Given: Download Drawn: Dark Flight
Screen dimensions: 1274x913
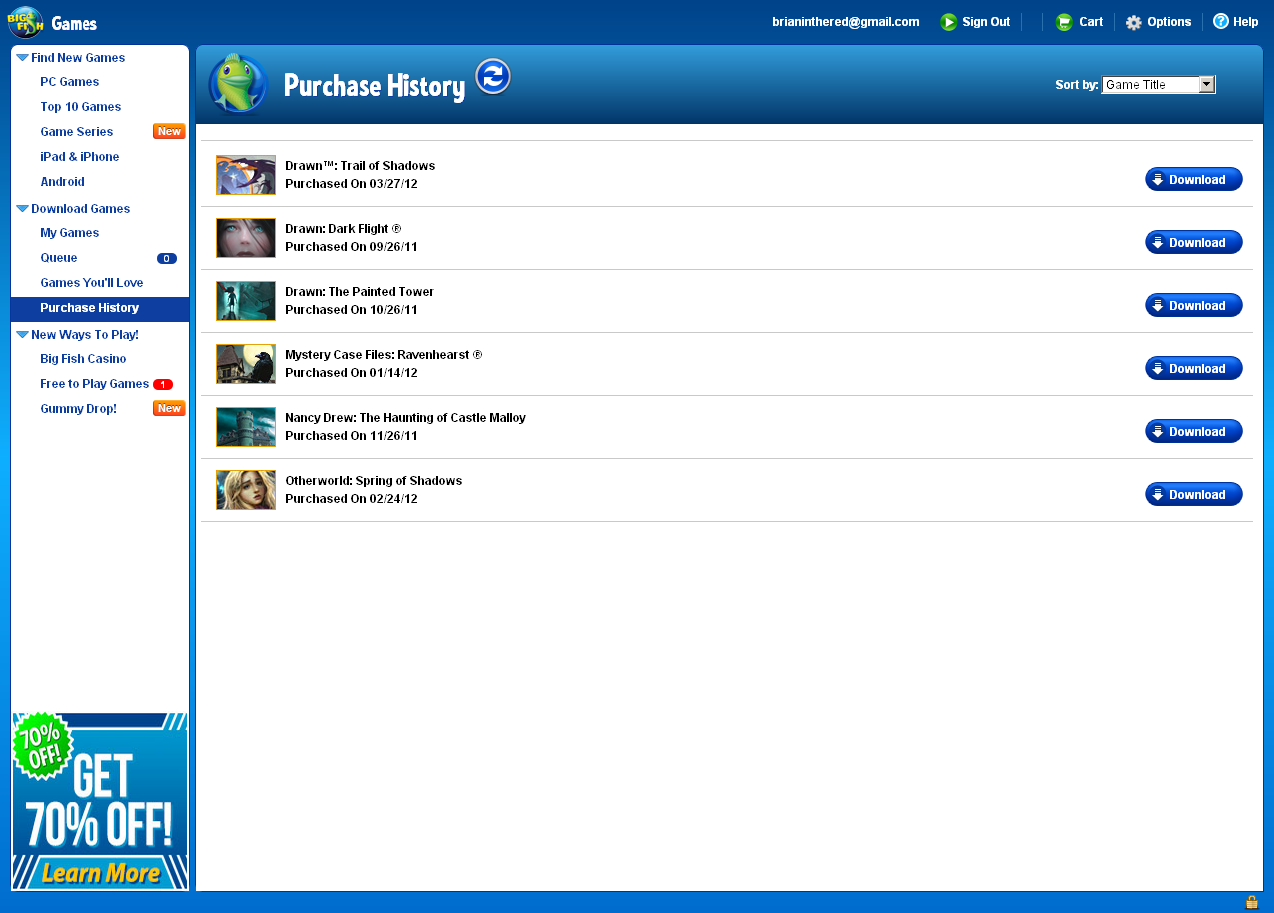Looking at the screenshot, I should [x=1194, y=243].
